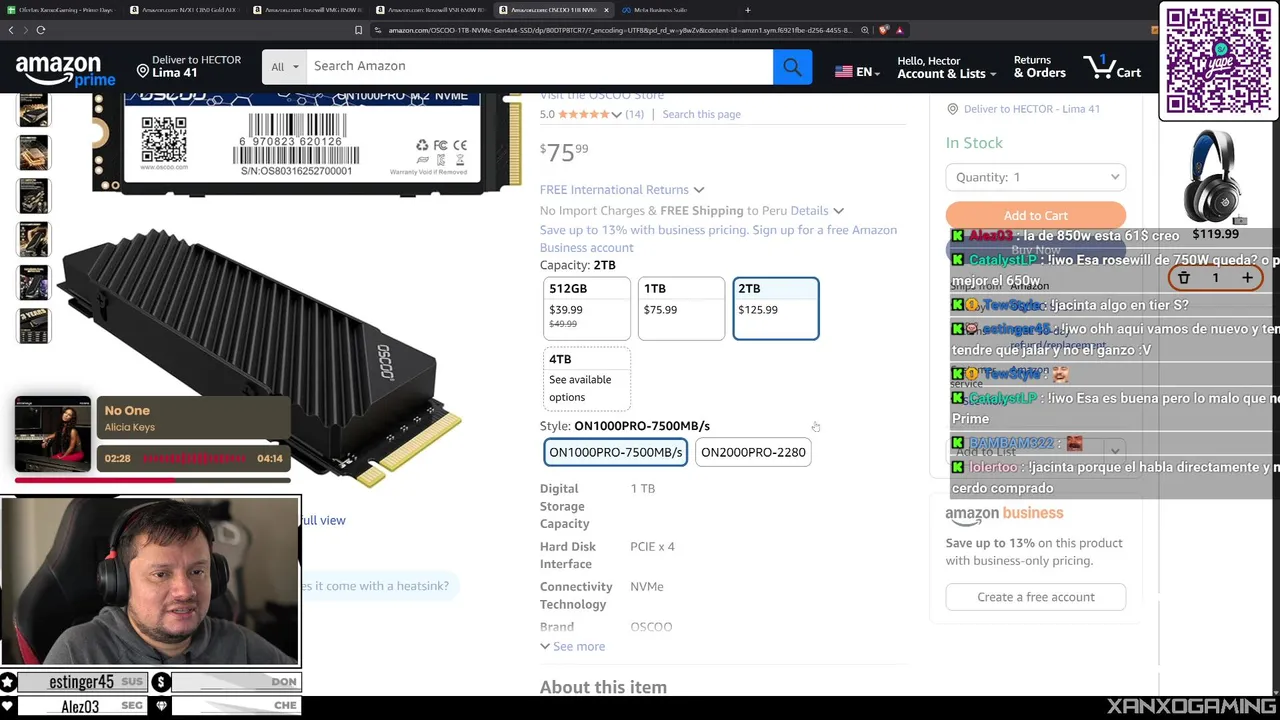Select the 3 Years warranty thumbnail
This screenshot has height=720, width=1280.
click(33, 325)
